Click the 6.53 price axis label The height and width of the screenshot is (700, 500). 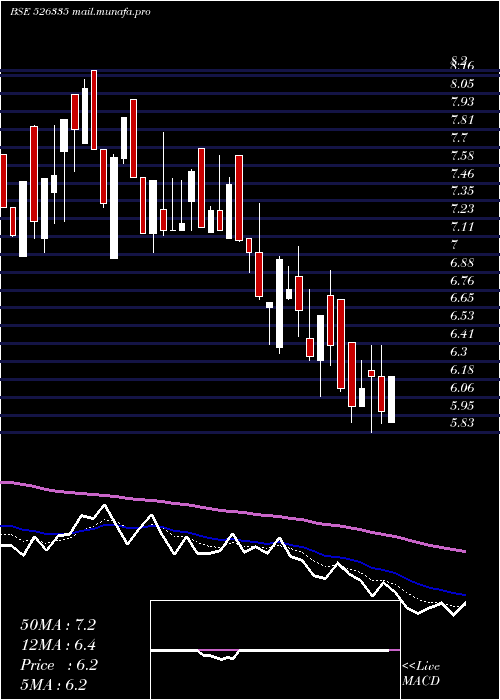462,316
